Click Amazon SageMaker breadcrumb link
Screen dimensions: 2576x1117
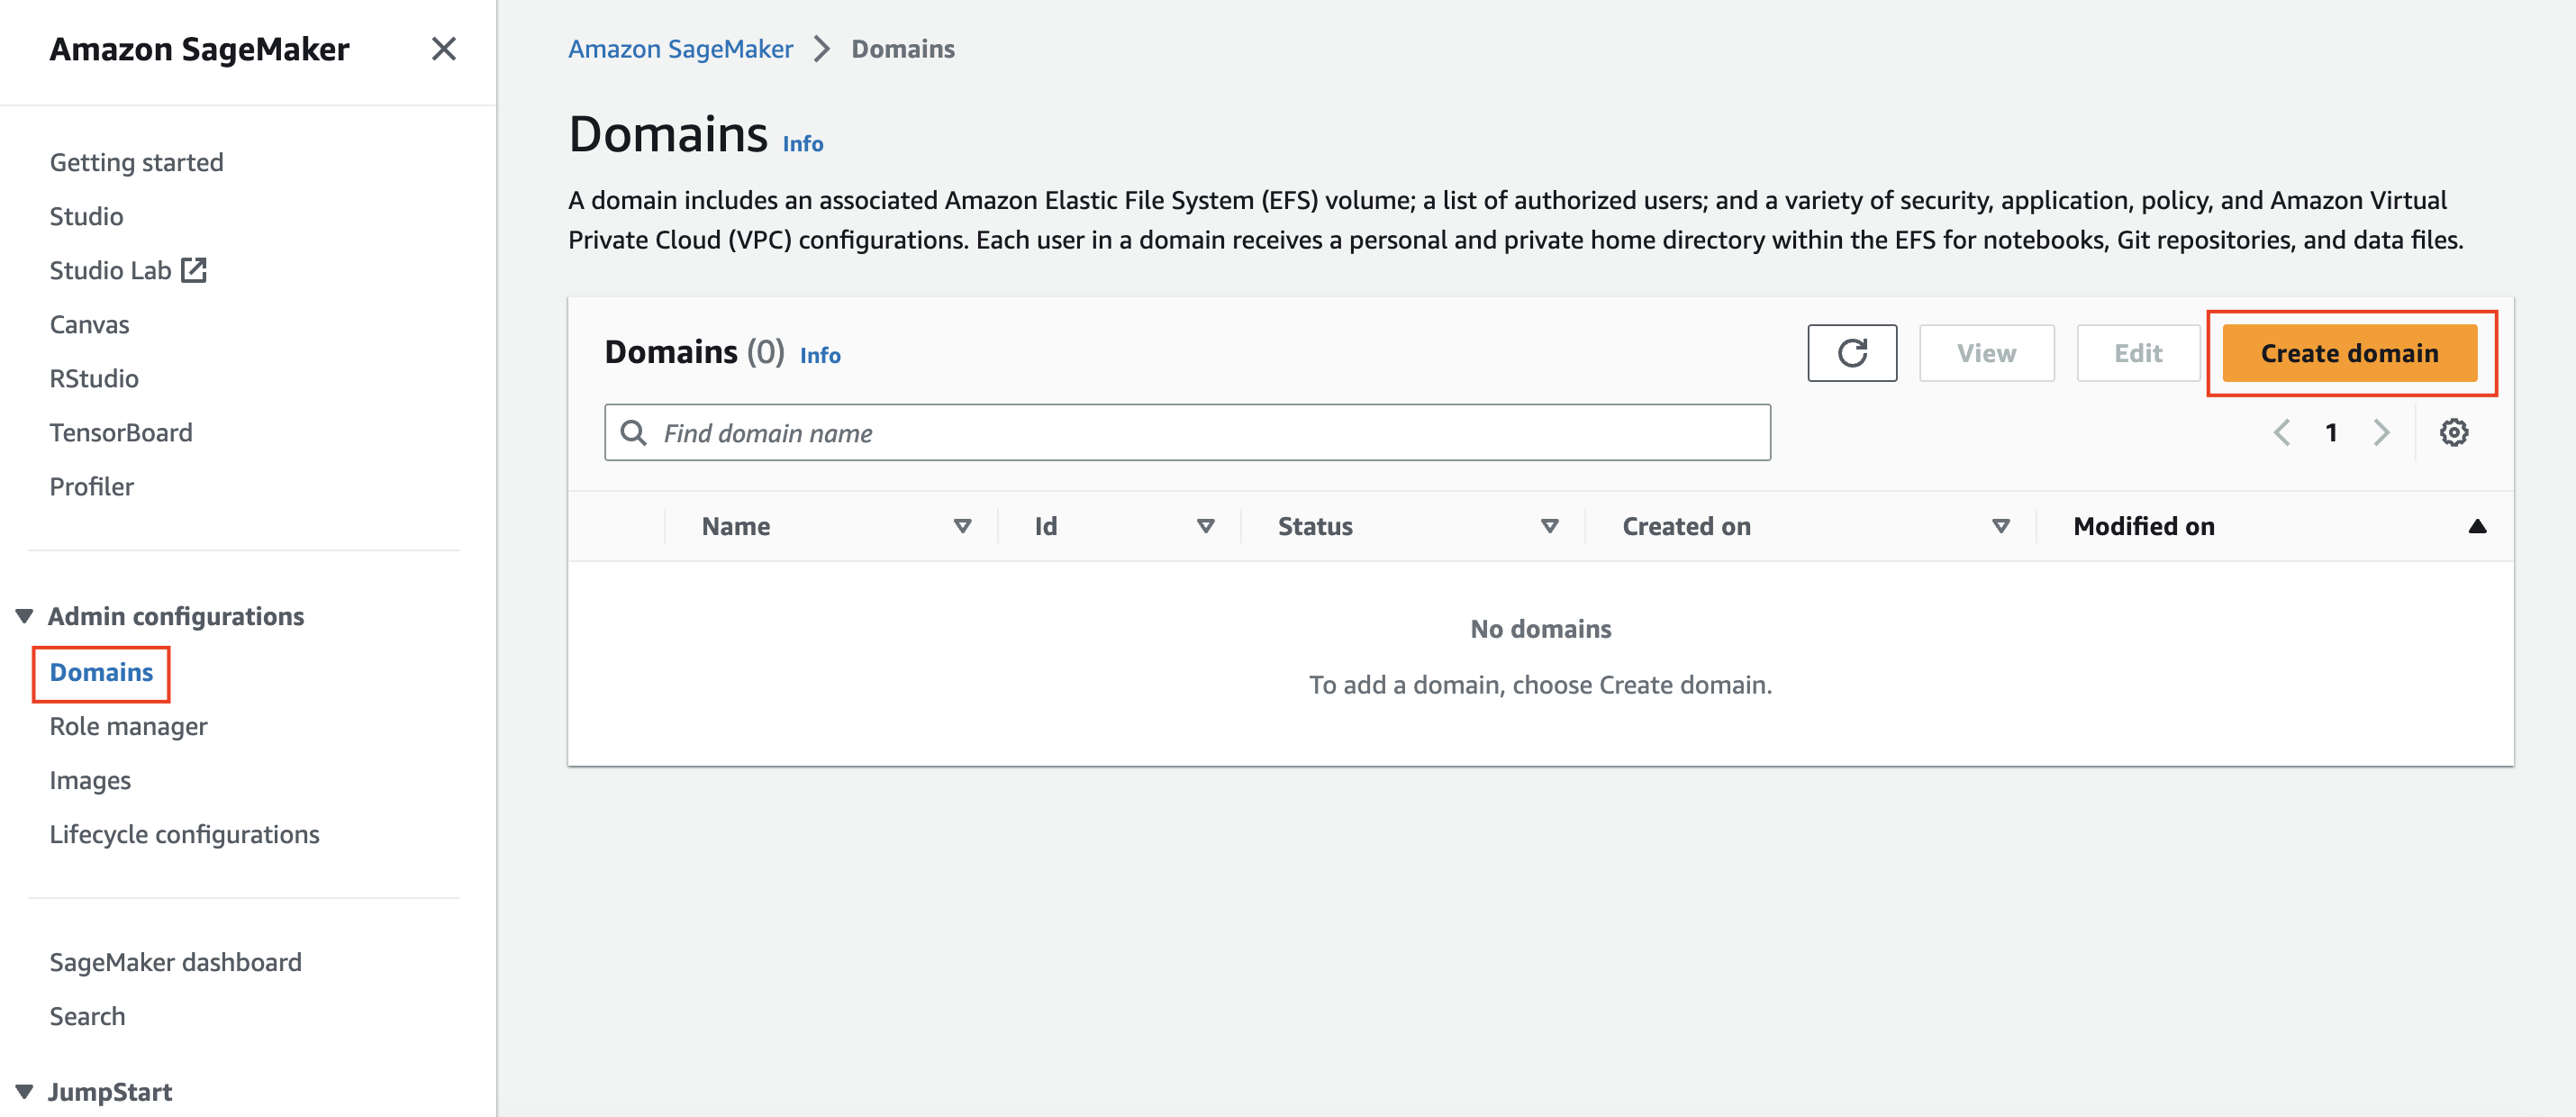click(x=680, y=49)
